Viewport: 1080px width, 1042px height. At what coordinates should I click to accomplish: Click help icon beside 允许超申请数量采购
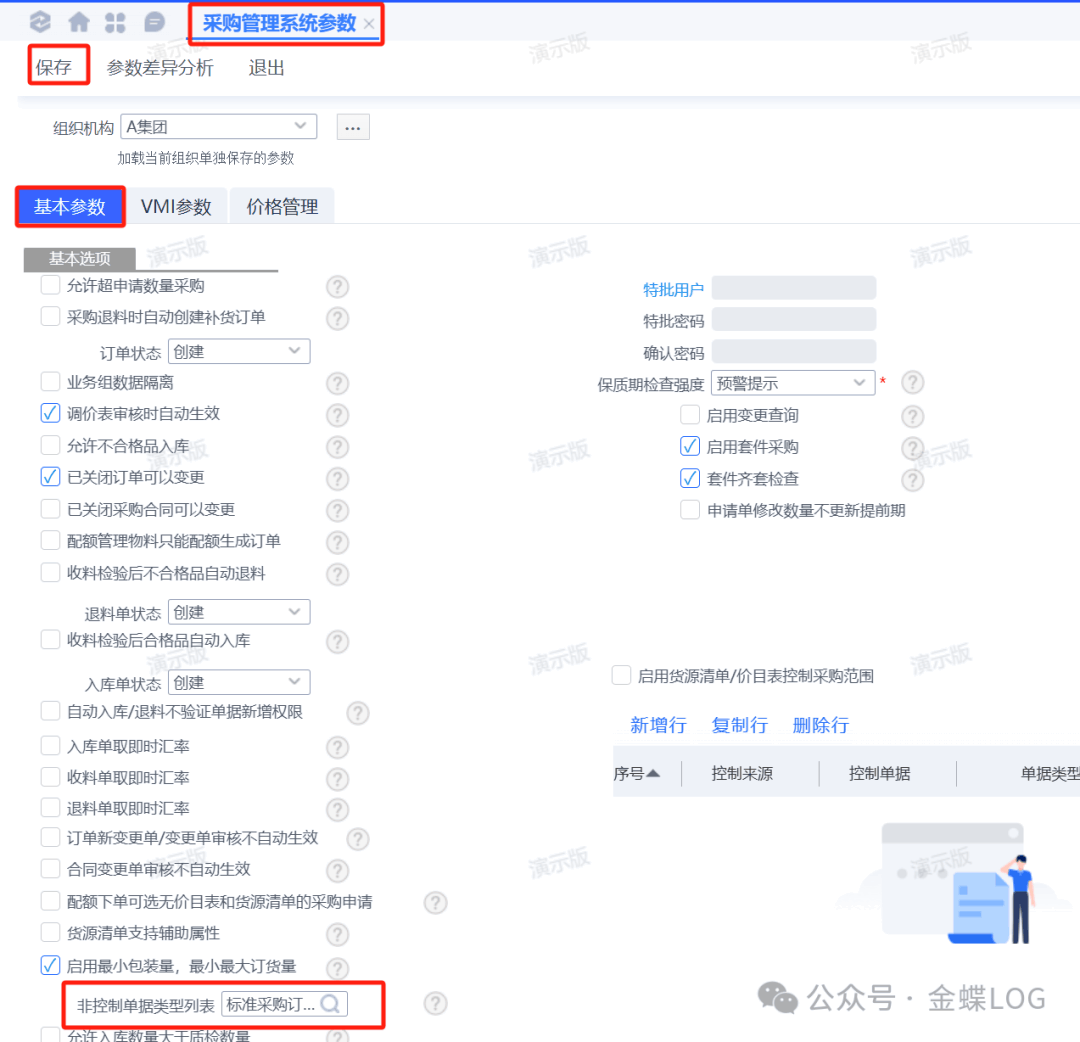(x=338, y=287)
